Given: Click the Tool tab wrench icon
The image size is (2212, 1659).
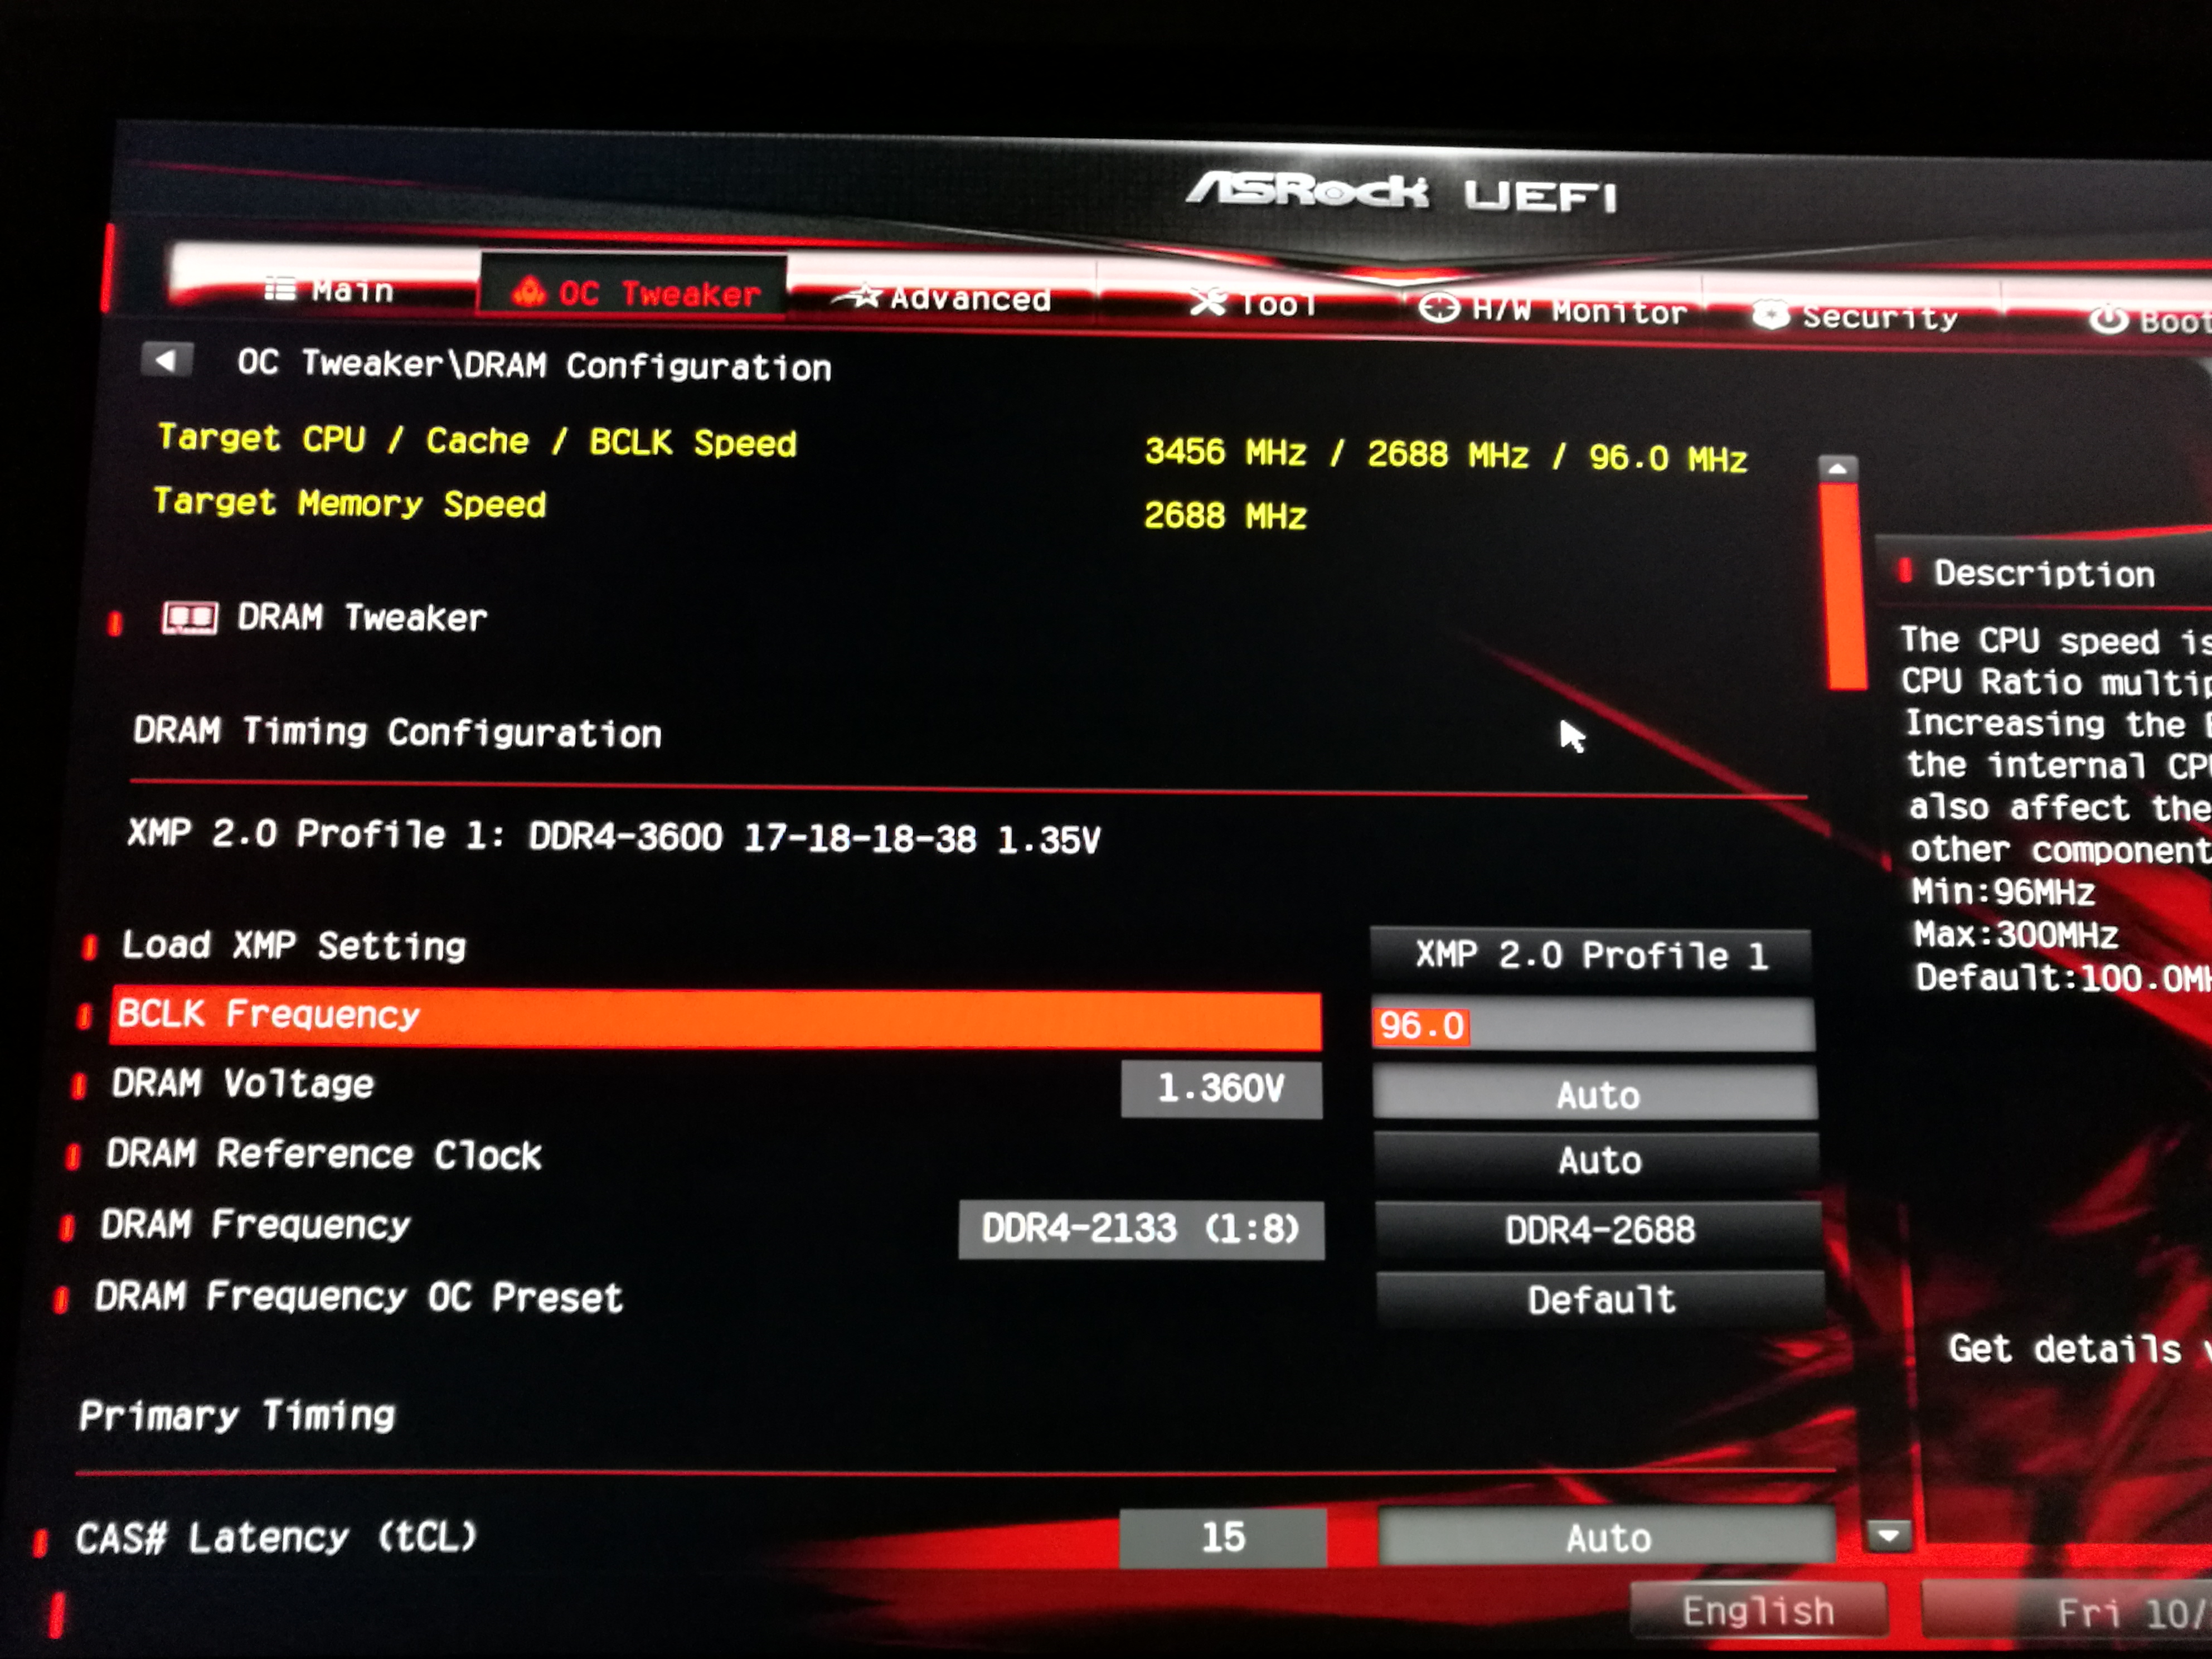Looking at the screenshot, I should [1208, 301].
